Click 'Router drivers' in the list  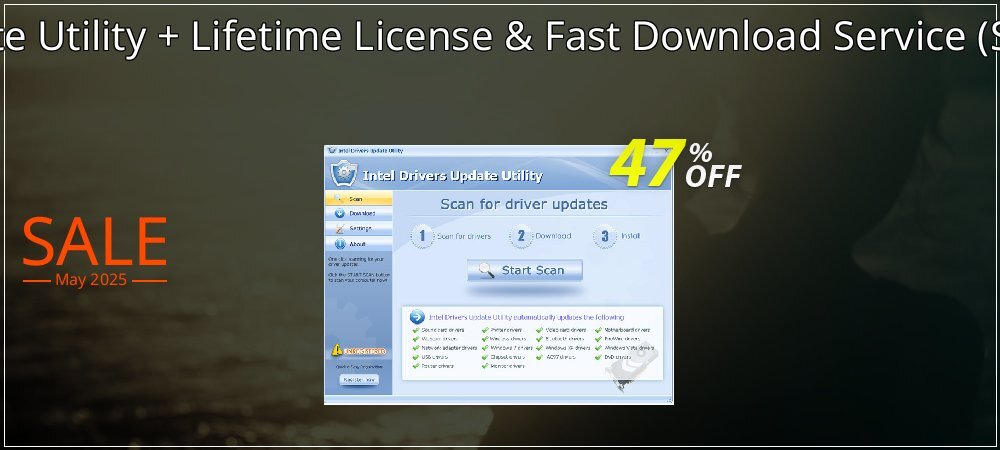(438, 366)
